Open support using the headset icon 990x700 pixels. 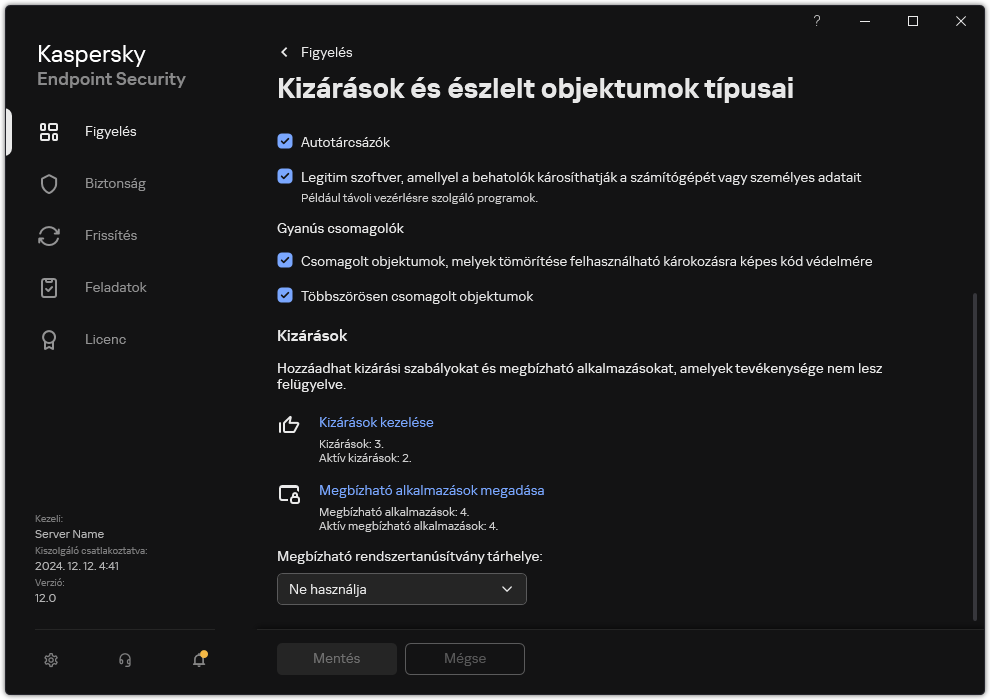[x=124, y=660]
